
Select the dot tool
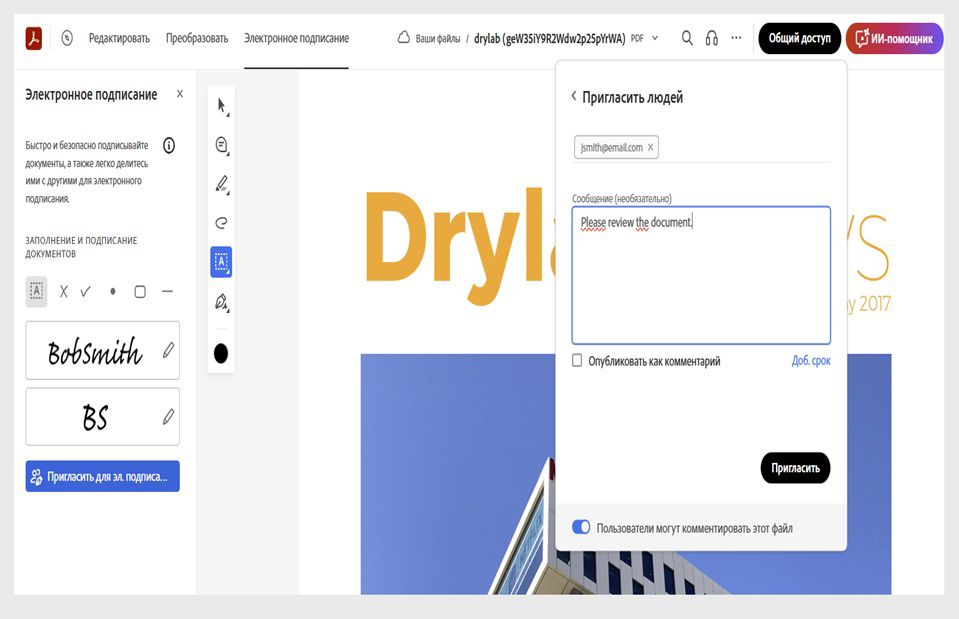(113, 291)
